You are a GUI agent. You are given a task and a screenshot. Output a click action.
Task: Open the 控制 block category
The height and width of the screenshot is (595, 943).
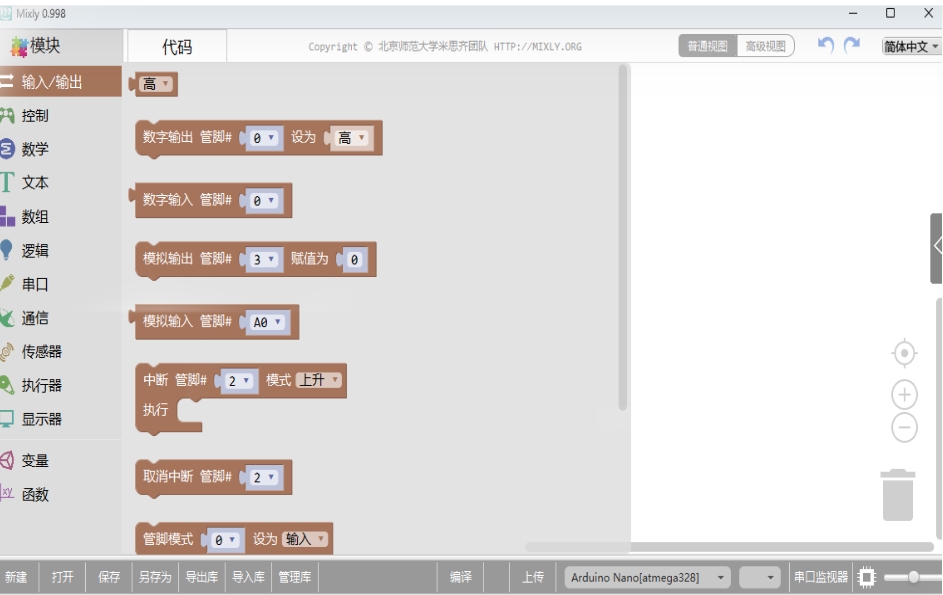35,116
